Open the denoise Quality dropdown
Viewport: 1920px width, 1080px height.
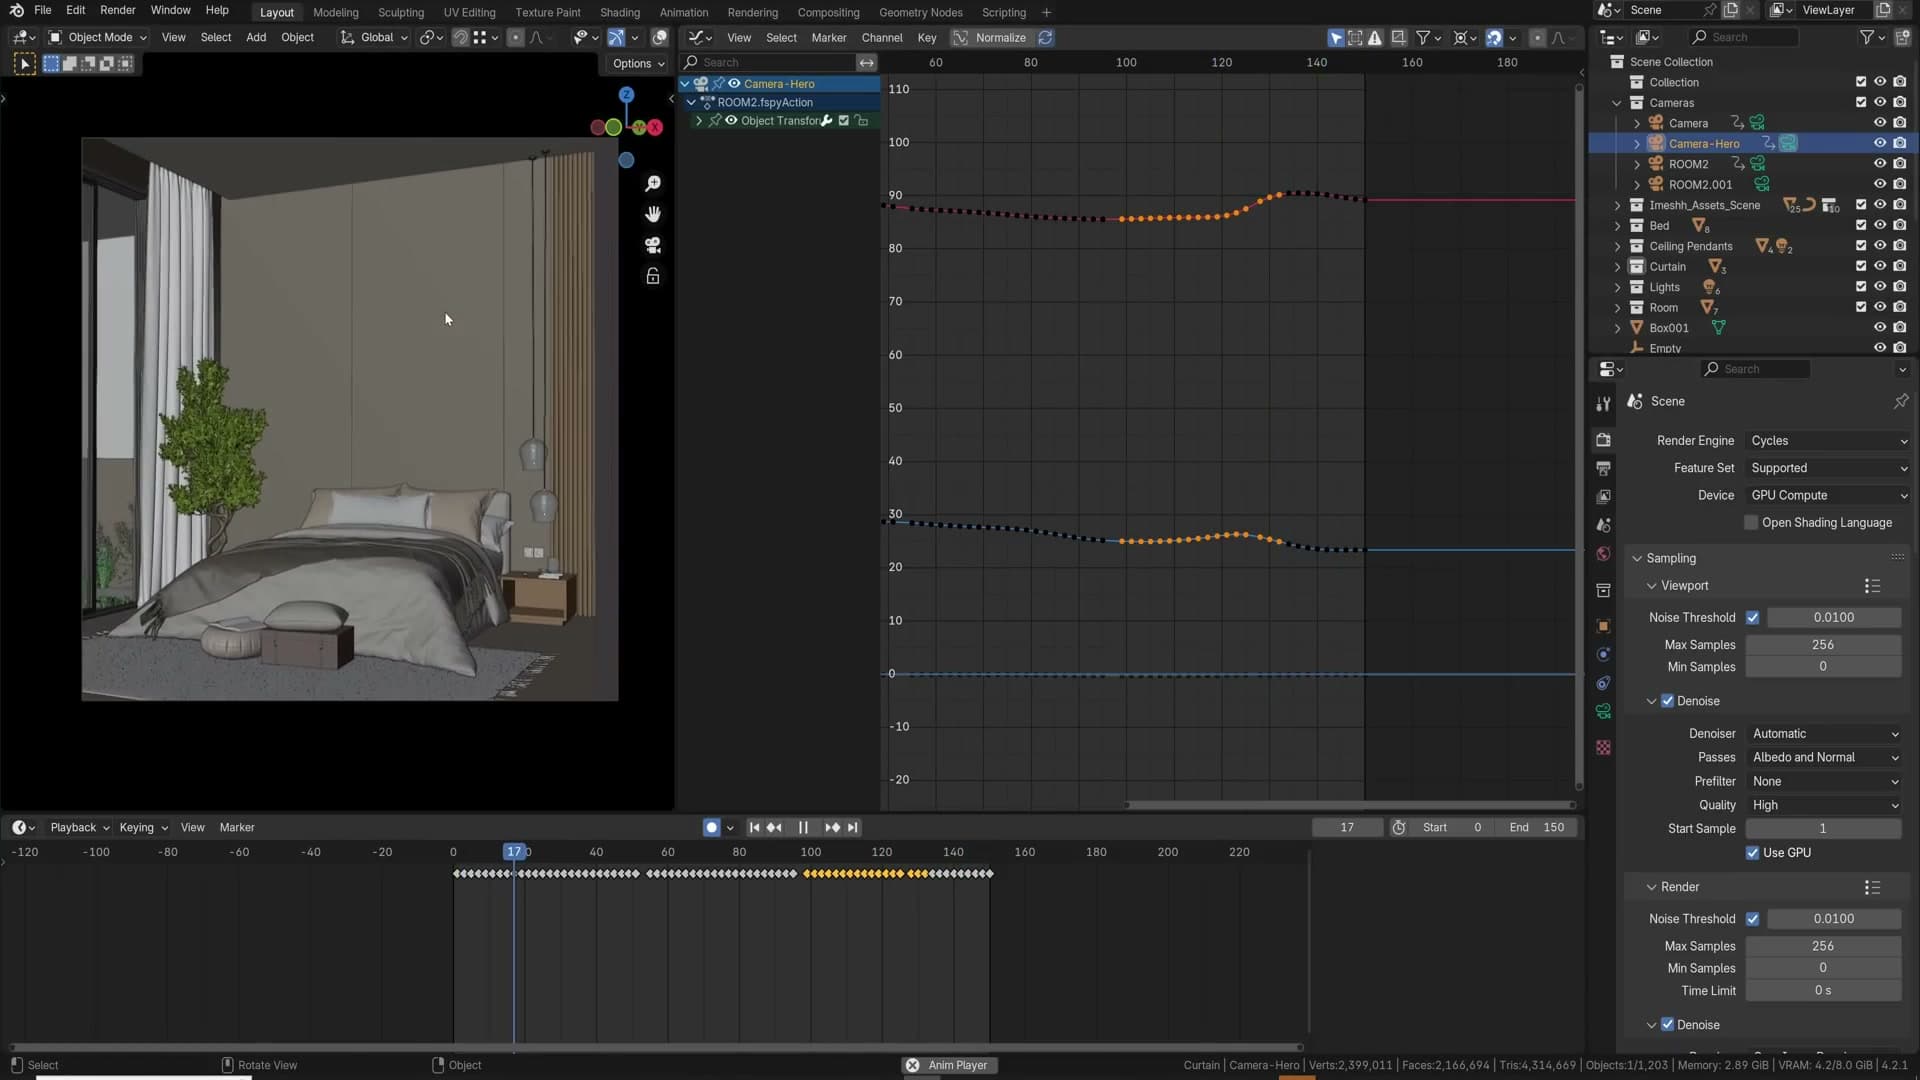(1824, 806)
